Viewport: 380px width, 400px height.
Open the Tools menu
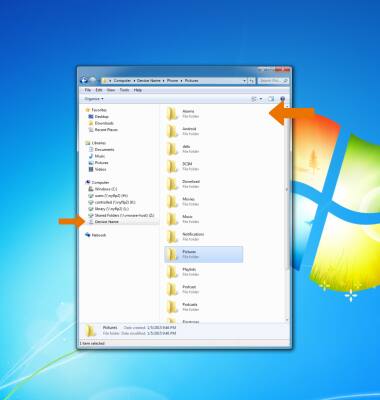click(x=124, y=90)
